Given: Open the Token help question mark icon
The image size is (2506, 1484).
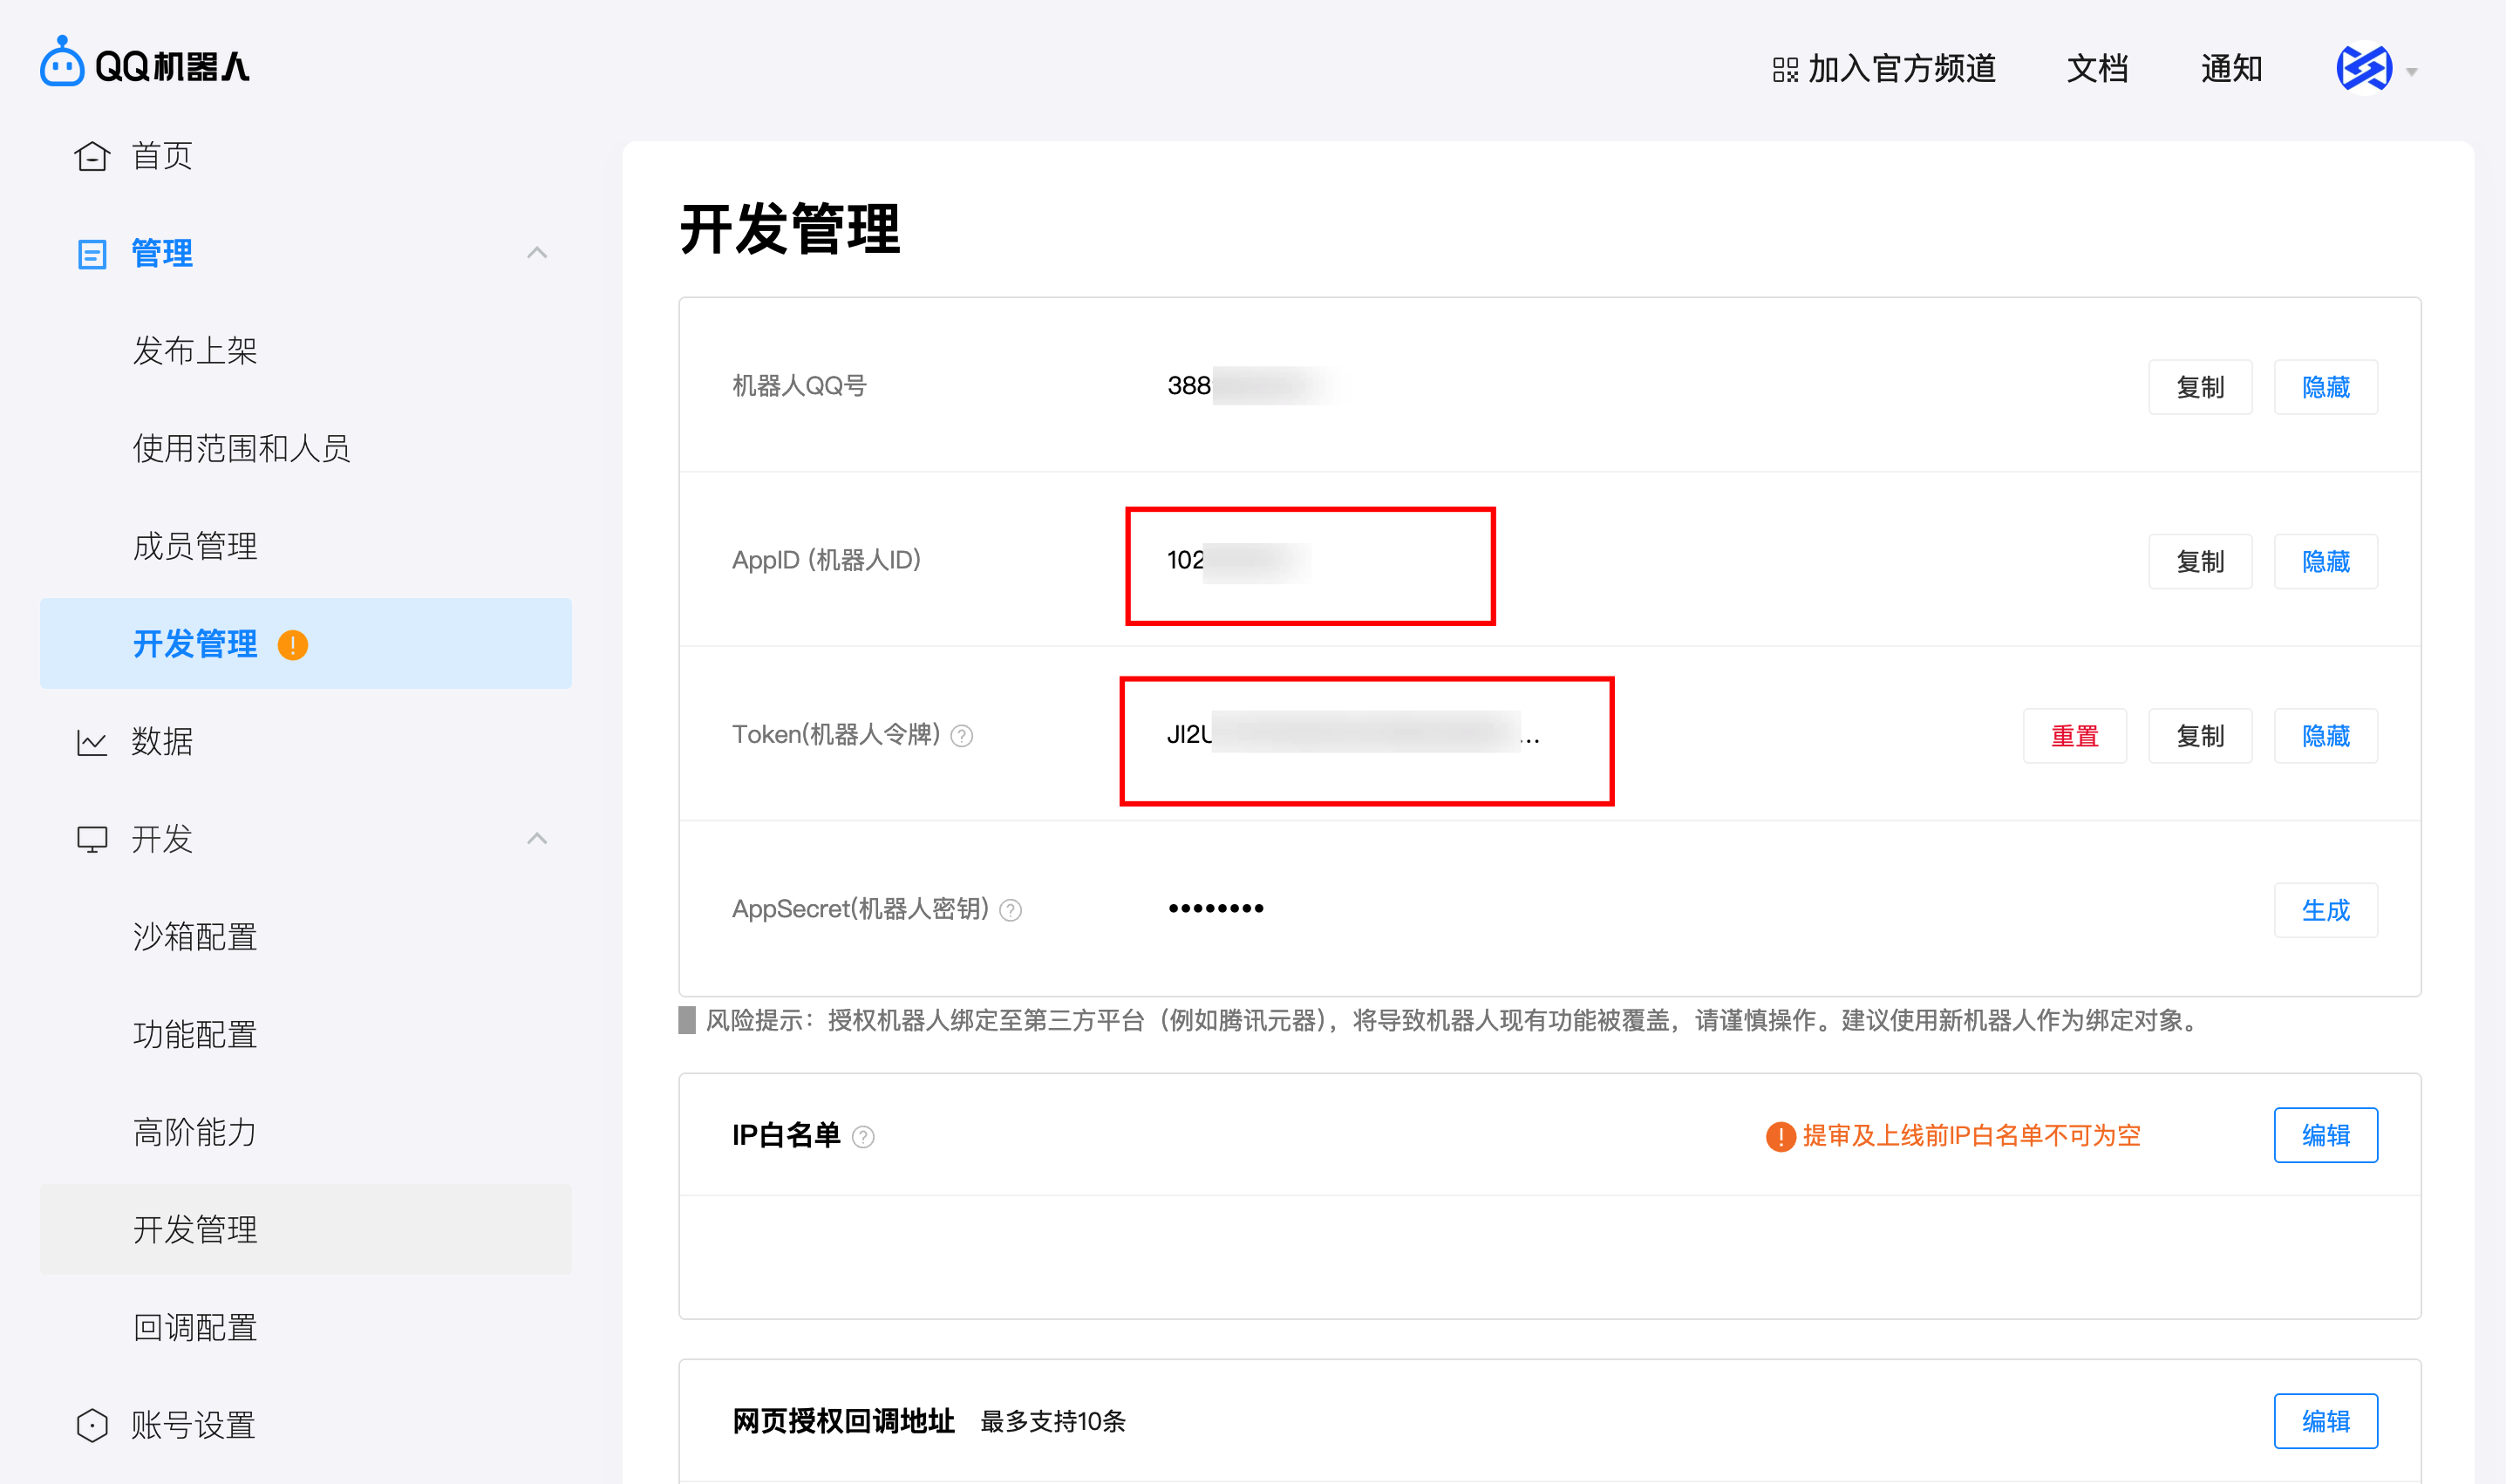Looking at the screenshot, I should pyautogui.click(x=962, y=736).
